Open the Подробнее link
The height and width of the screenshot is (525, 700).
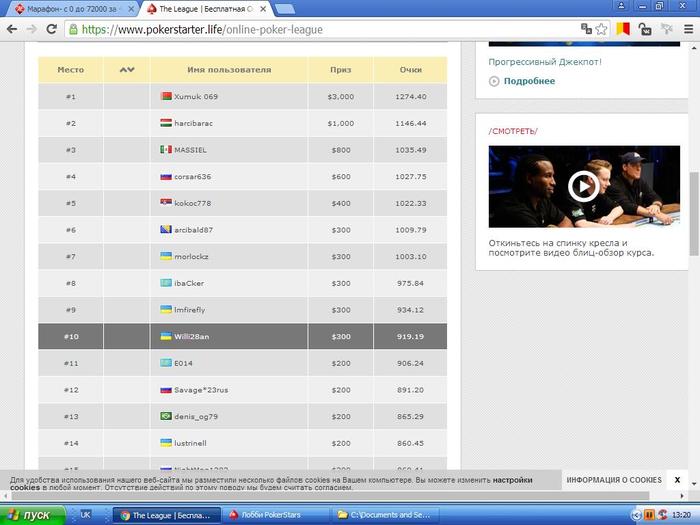tap(529, 81)
